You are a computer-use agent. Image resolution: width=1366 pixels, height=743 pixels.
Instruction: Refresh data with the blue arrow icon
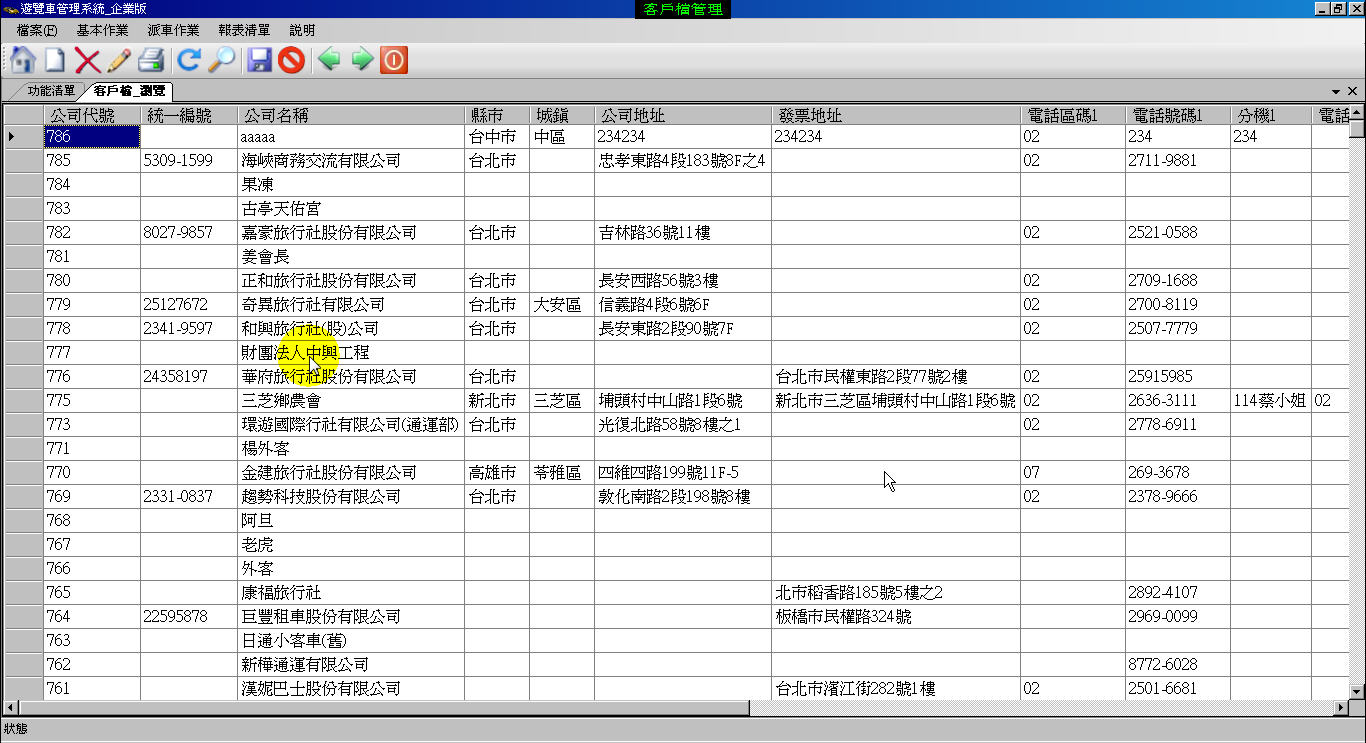189,60
